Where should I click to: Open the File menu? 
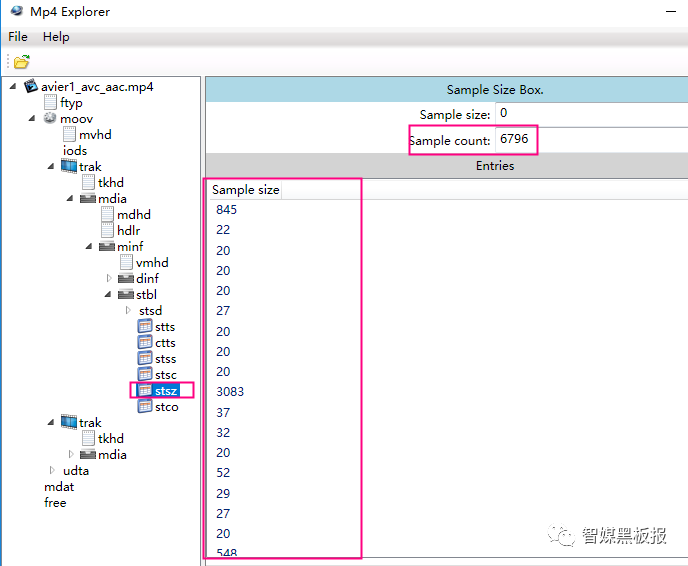coord(18,37)
